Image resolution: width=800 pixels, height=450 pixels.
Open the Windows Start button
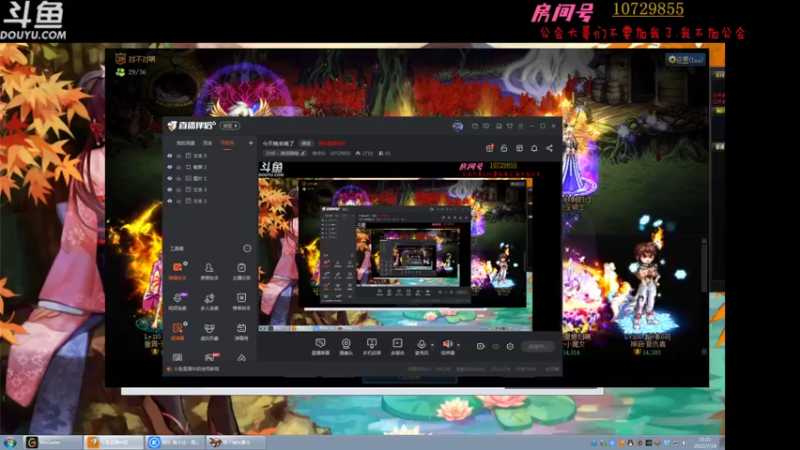click(x=10, y=442)
